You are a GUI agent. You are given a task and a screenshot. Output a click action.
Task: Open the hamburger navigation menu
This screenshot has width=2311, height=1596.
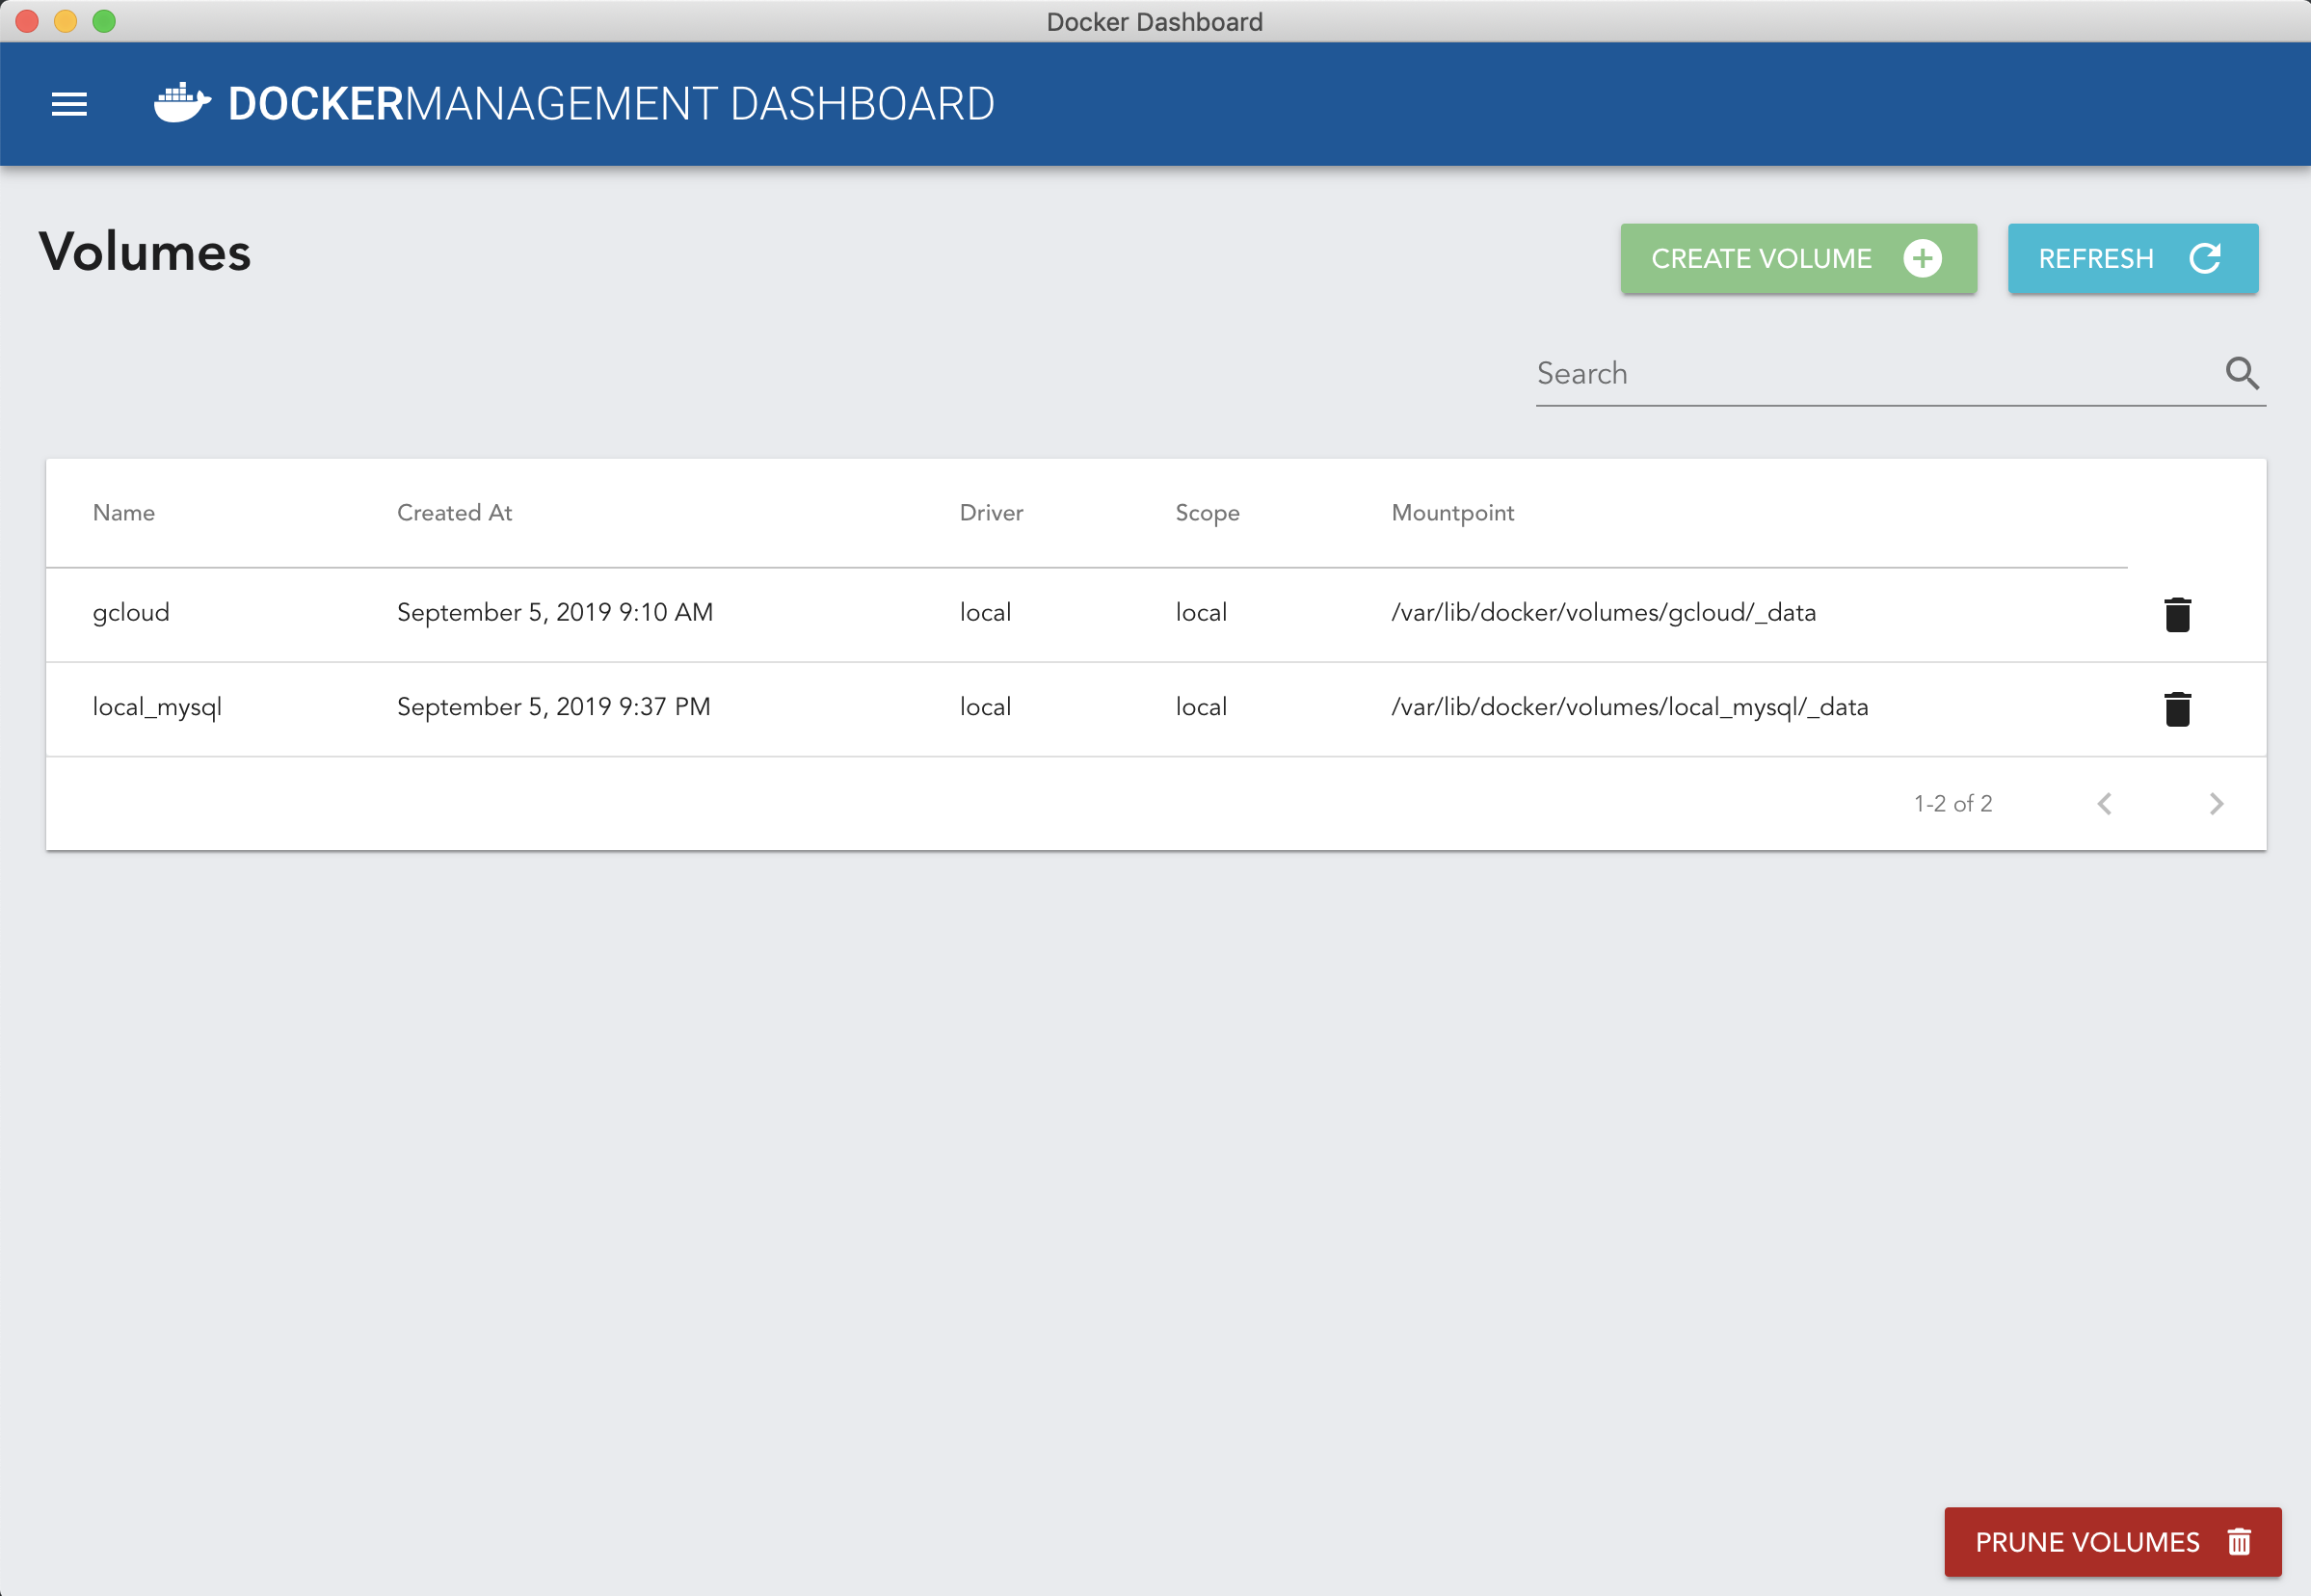click(69, 104)
